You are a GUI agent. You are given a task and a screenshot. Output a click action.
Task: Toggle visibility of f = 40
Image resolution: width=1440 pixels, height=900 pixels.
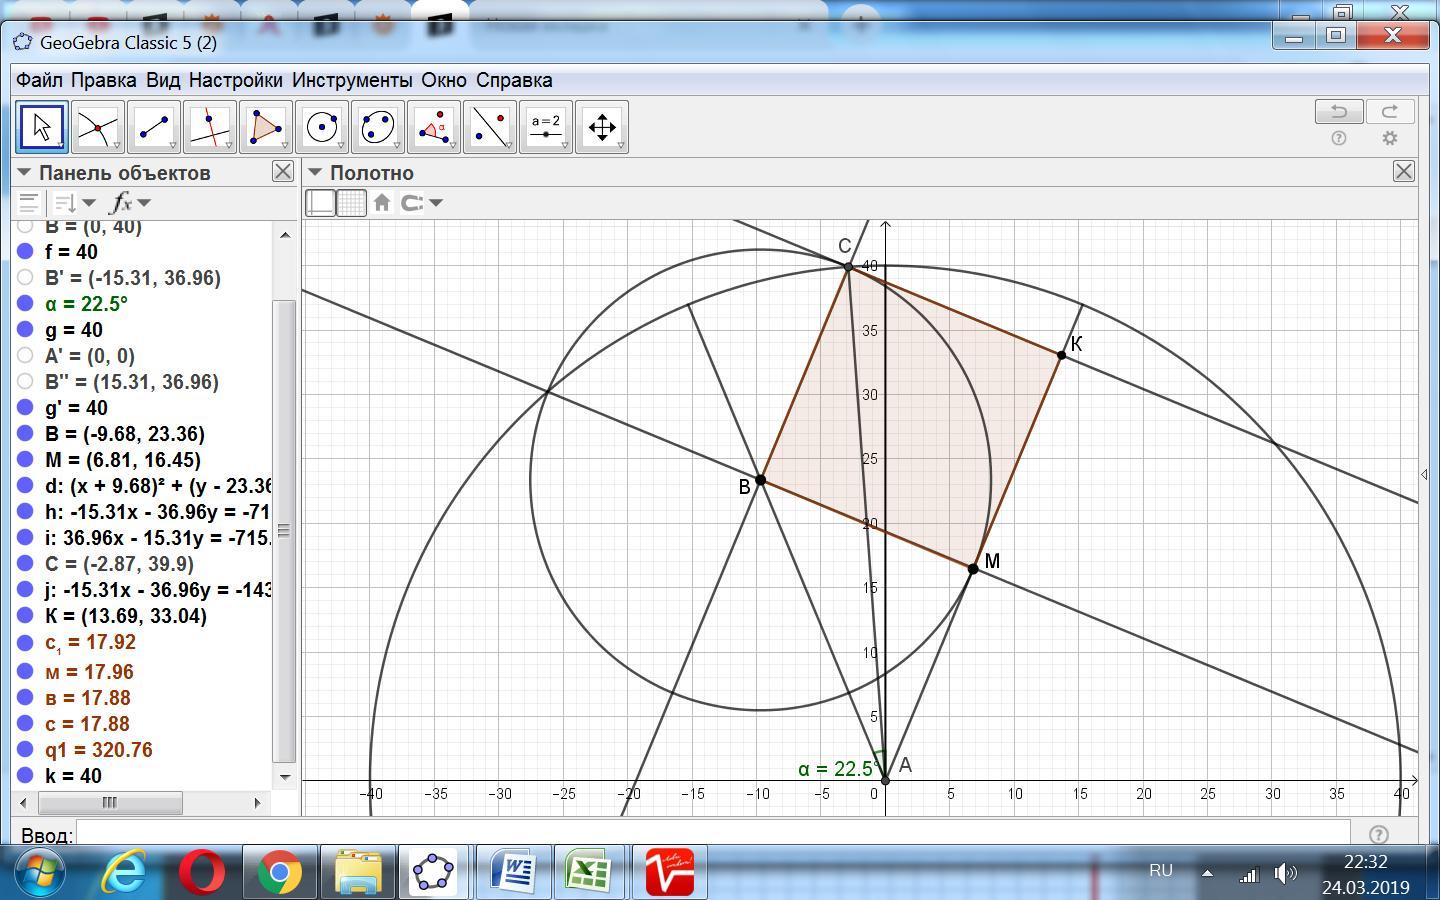pos(26,252)
